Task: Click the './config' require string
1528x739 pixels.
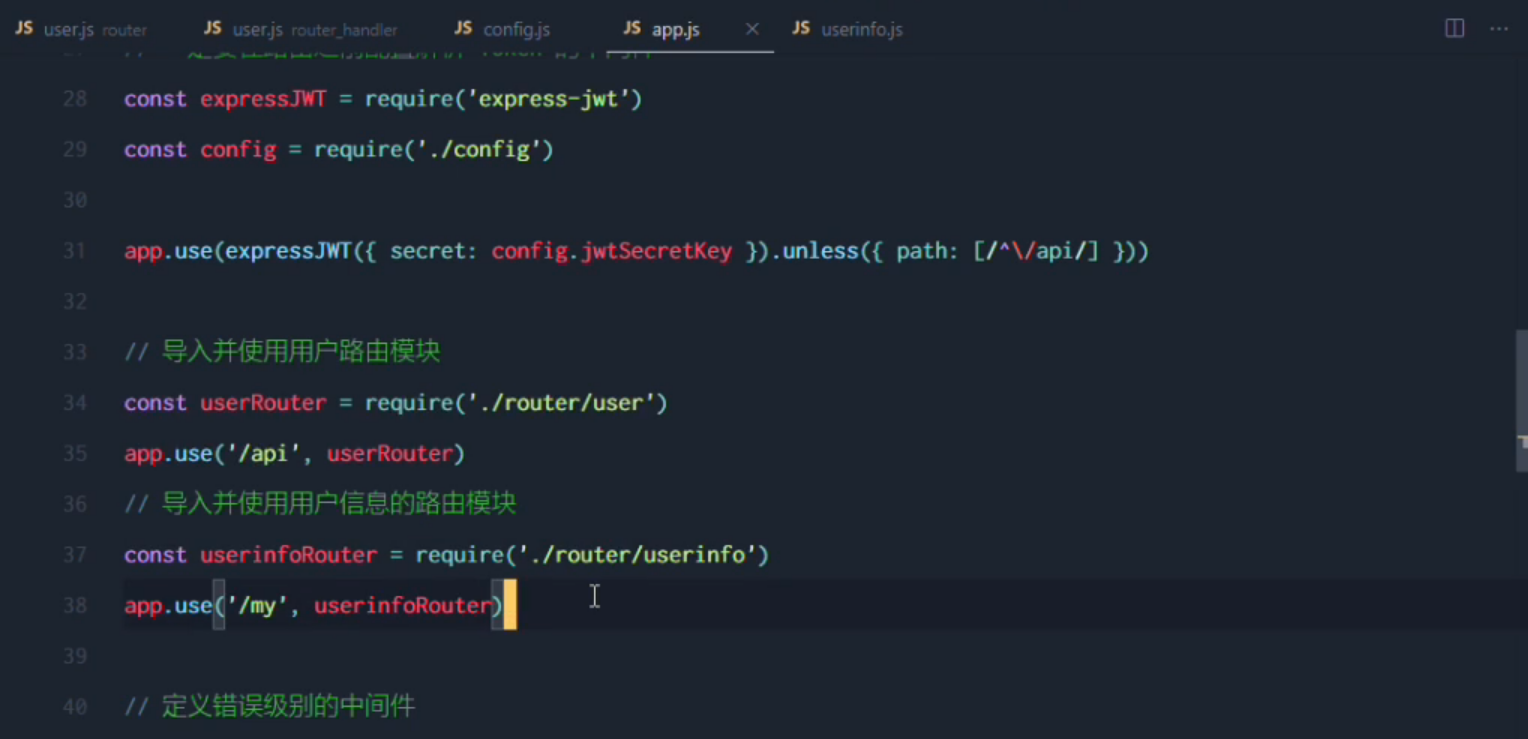Action: 479,150
